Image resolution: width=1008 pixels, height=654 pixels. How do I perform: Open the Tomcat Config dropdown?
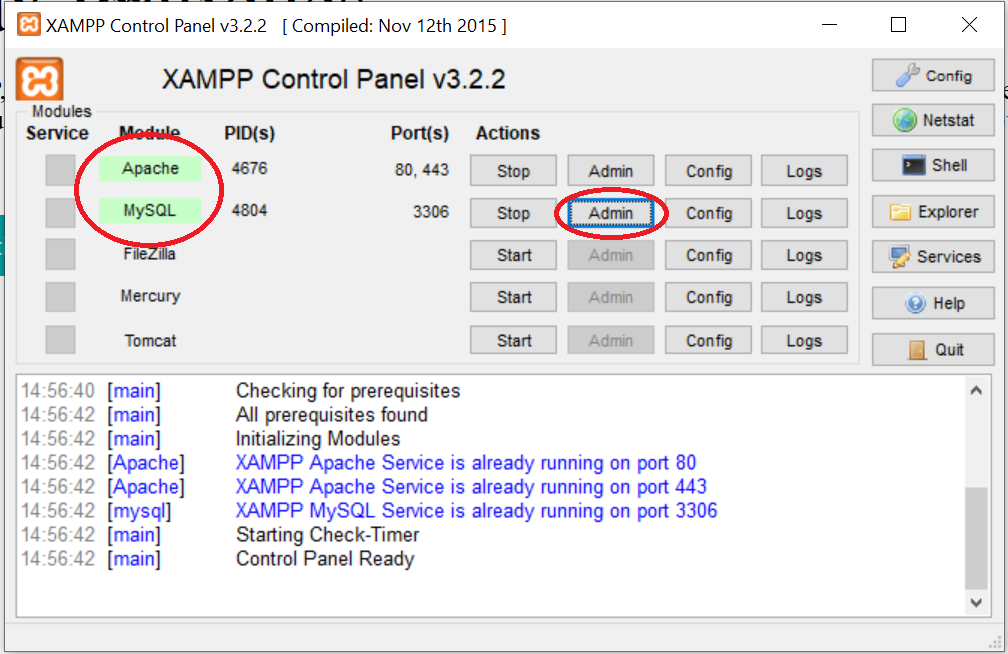click(x=708, y=341)
